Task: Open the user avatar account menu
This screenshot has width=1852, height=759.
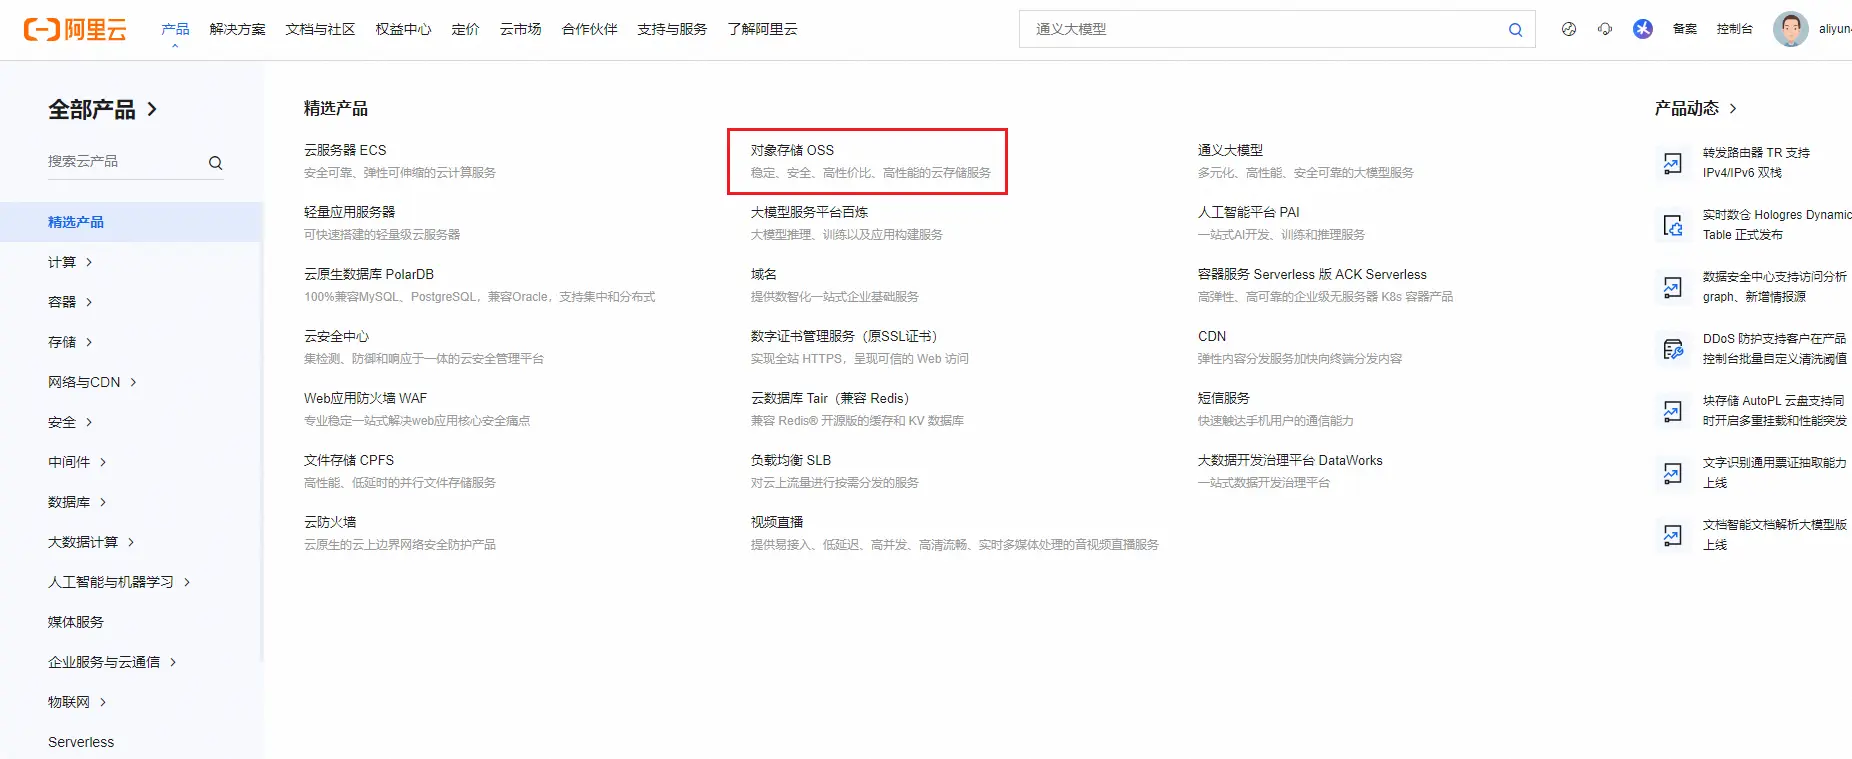Action: point(1791,29)
